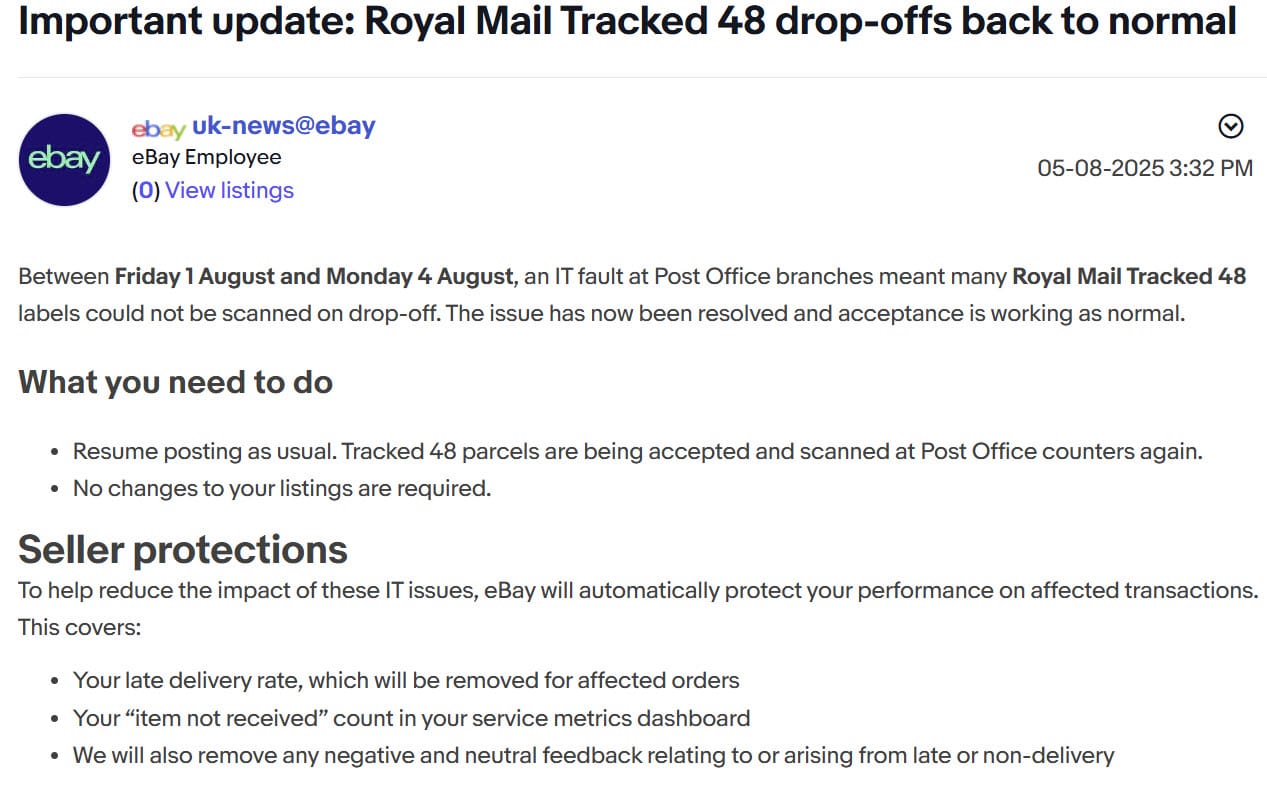
Task: Open the View listings link
Action: (229, 190)
